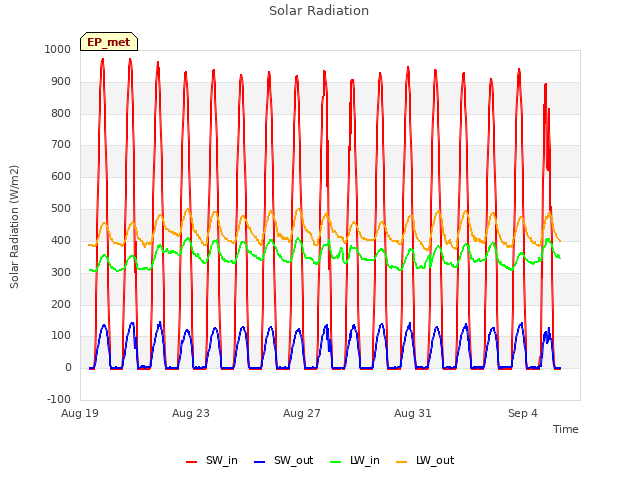The height and width of the screenshot is (480, 640).
Task: Click the Solar Radiation chart title
Action: [319, 11]
